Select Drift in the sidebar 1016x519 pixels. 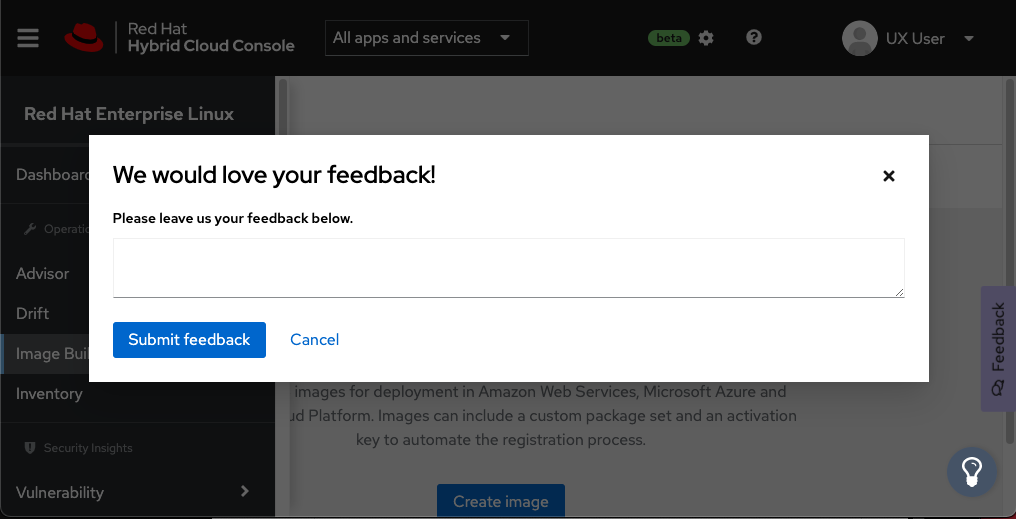coord(33,313)
